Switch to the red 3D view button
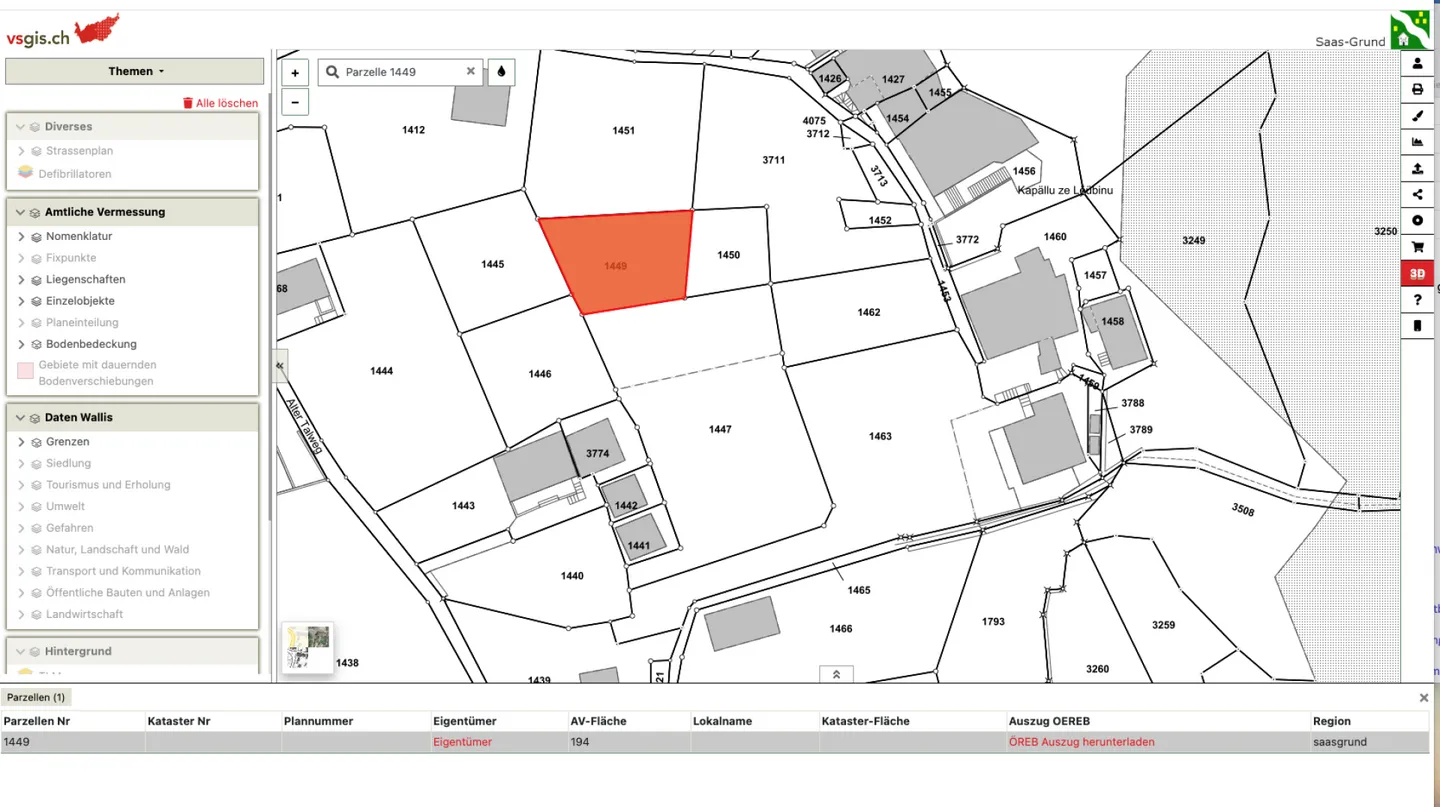Image resolution: width=1440 pixels, height=807 pixels. pos(1417,273)
